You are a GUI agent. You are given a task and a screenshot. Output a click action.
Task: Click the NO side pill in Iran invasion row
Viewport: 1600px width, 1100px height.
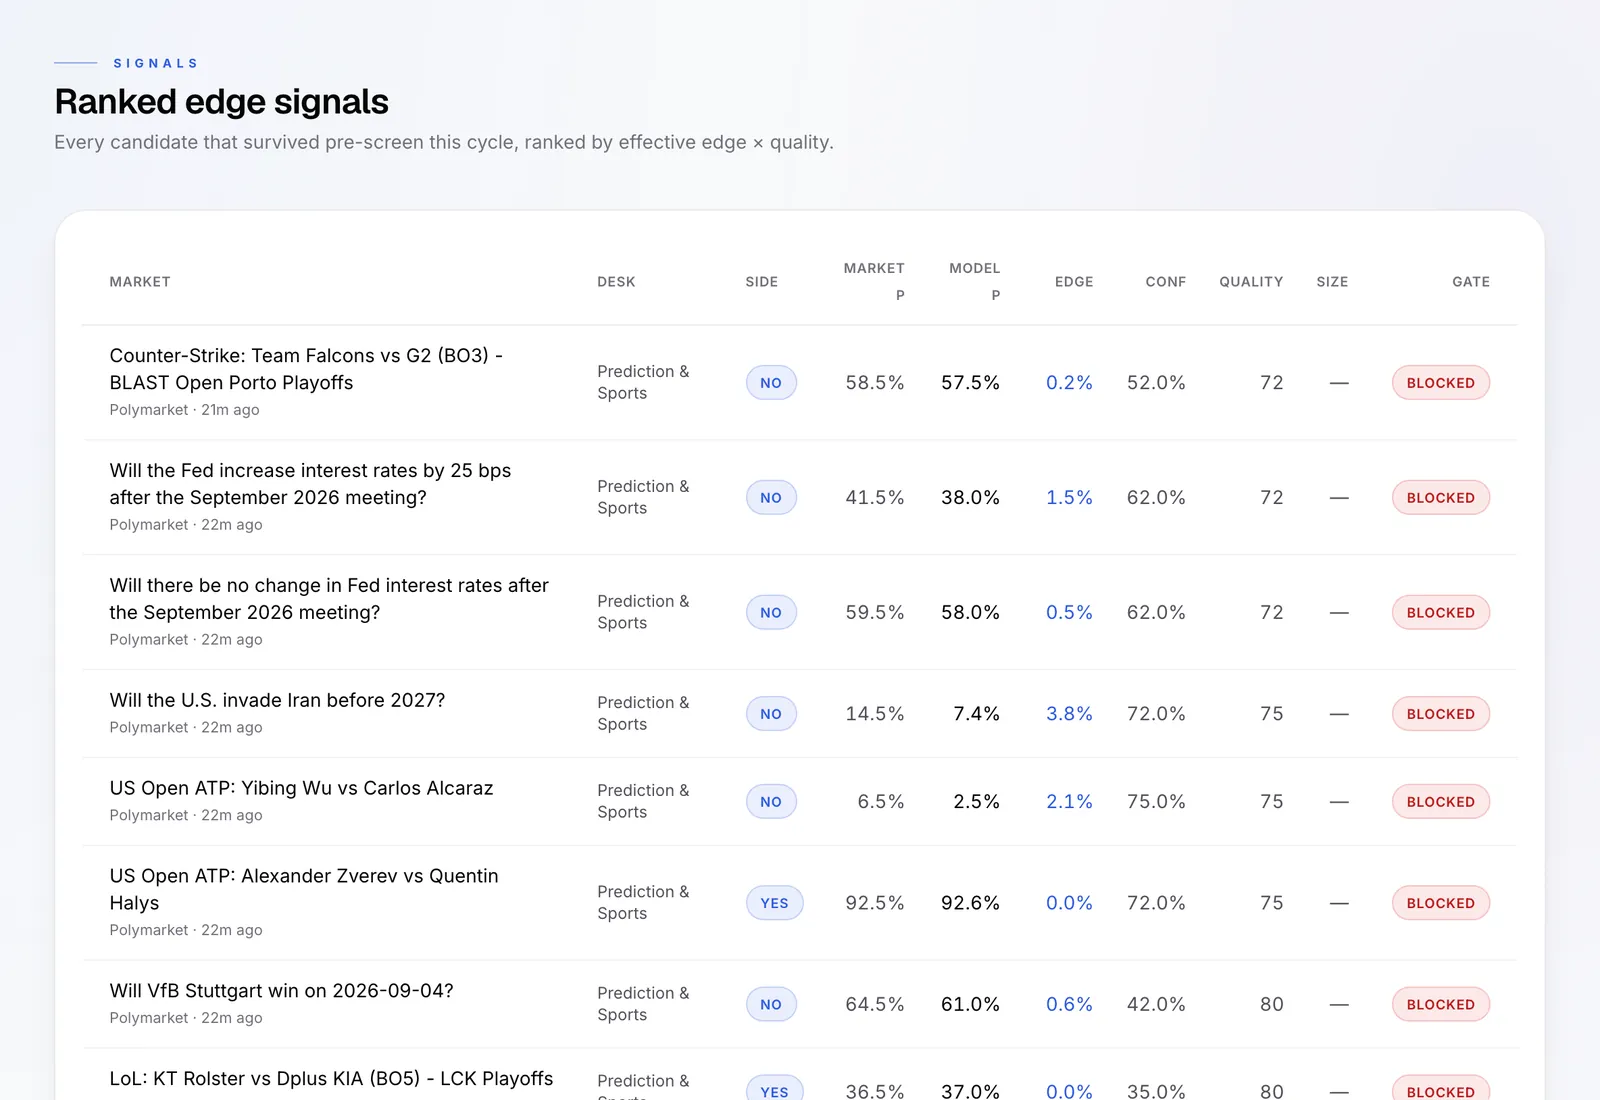771,714
